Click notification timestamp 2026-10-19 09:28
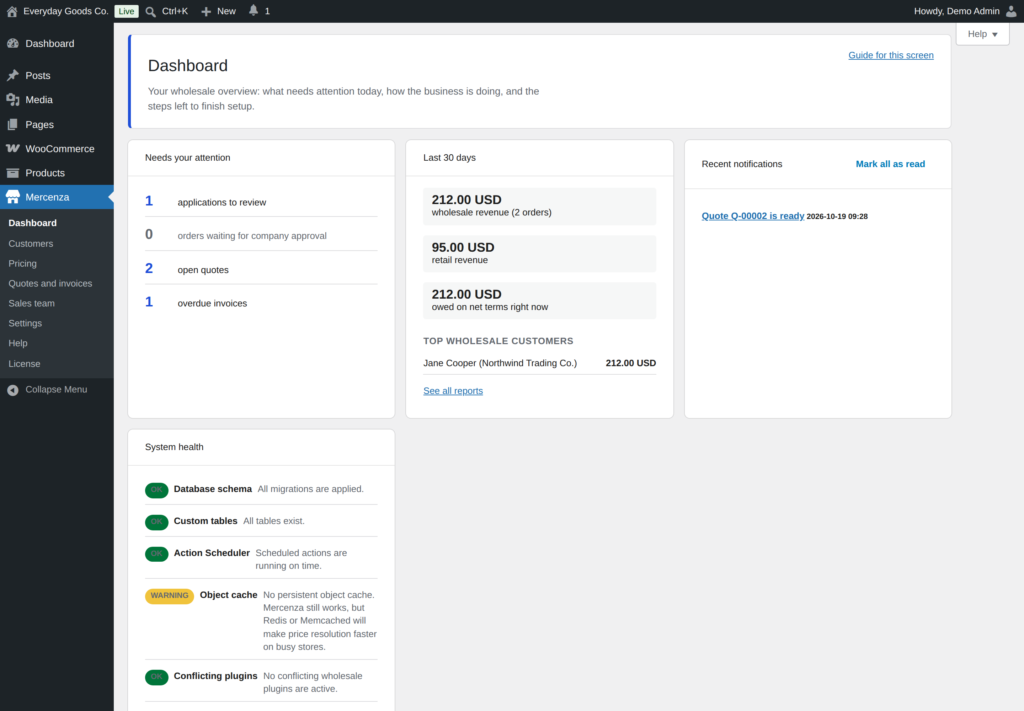Screen dimensions: 1024x711 point(837,216)
